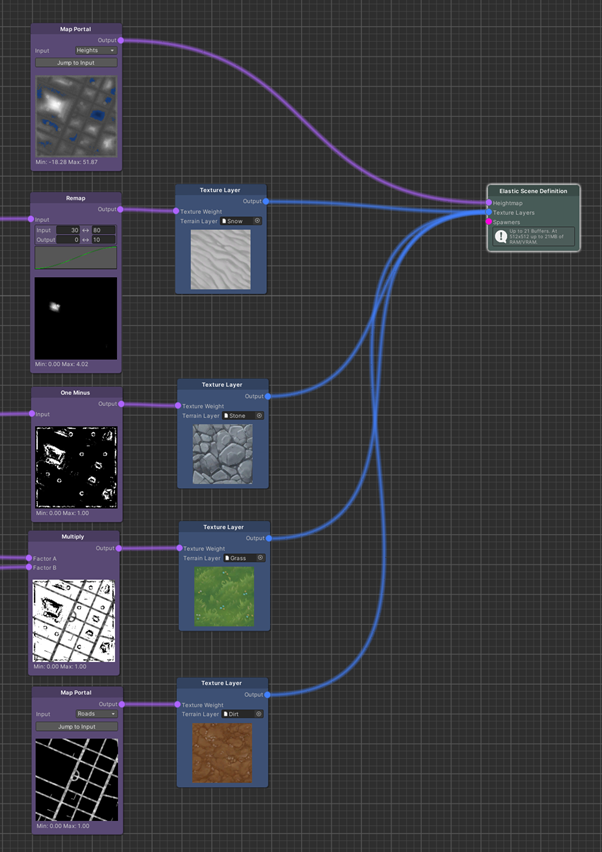The height and width of the screenshot is (852, 602).
Task: Click the Output port of the Multiply node
Action: click(x=119, y=548)
